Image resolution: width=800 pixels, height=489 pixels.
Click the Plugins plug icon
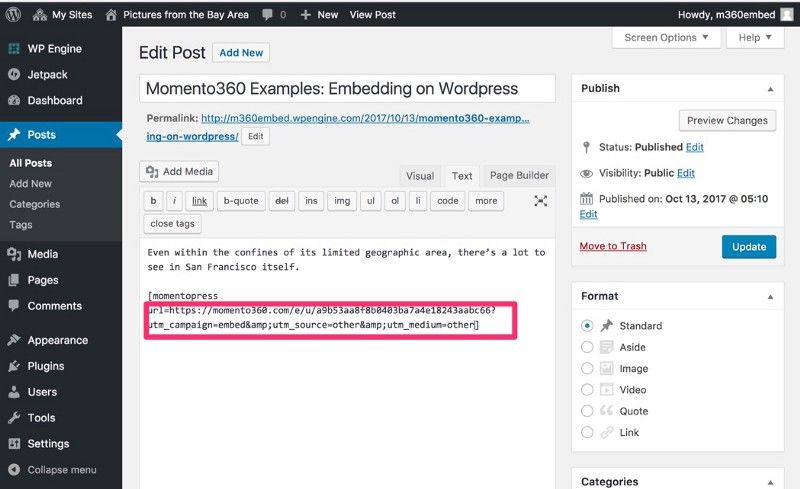tap(14, 366)
